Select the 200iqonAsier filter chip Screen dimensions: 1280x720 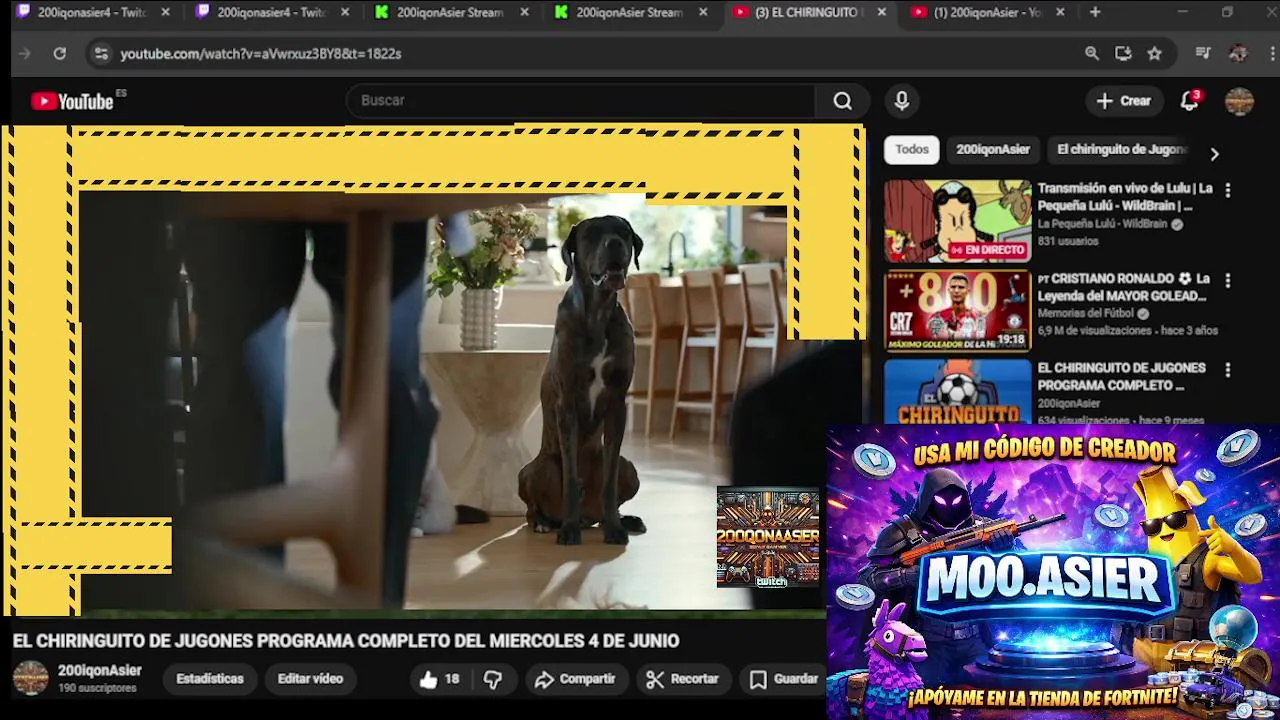[x=992, y=149]
